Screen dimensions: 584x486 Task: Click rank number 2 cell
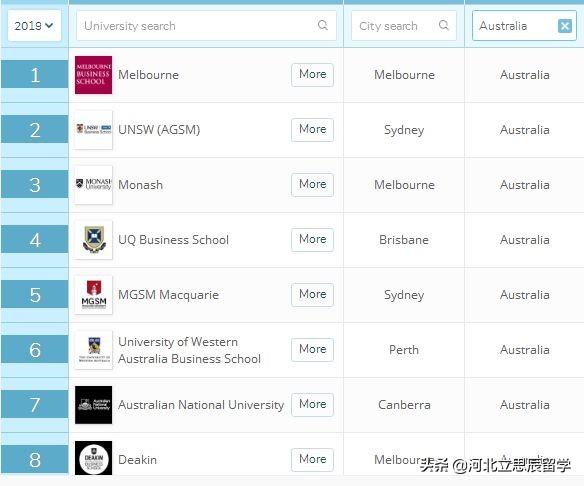tap(35, 130)
